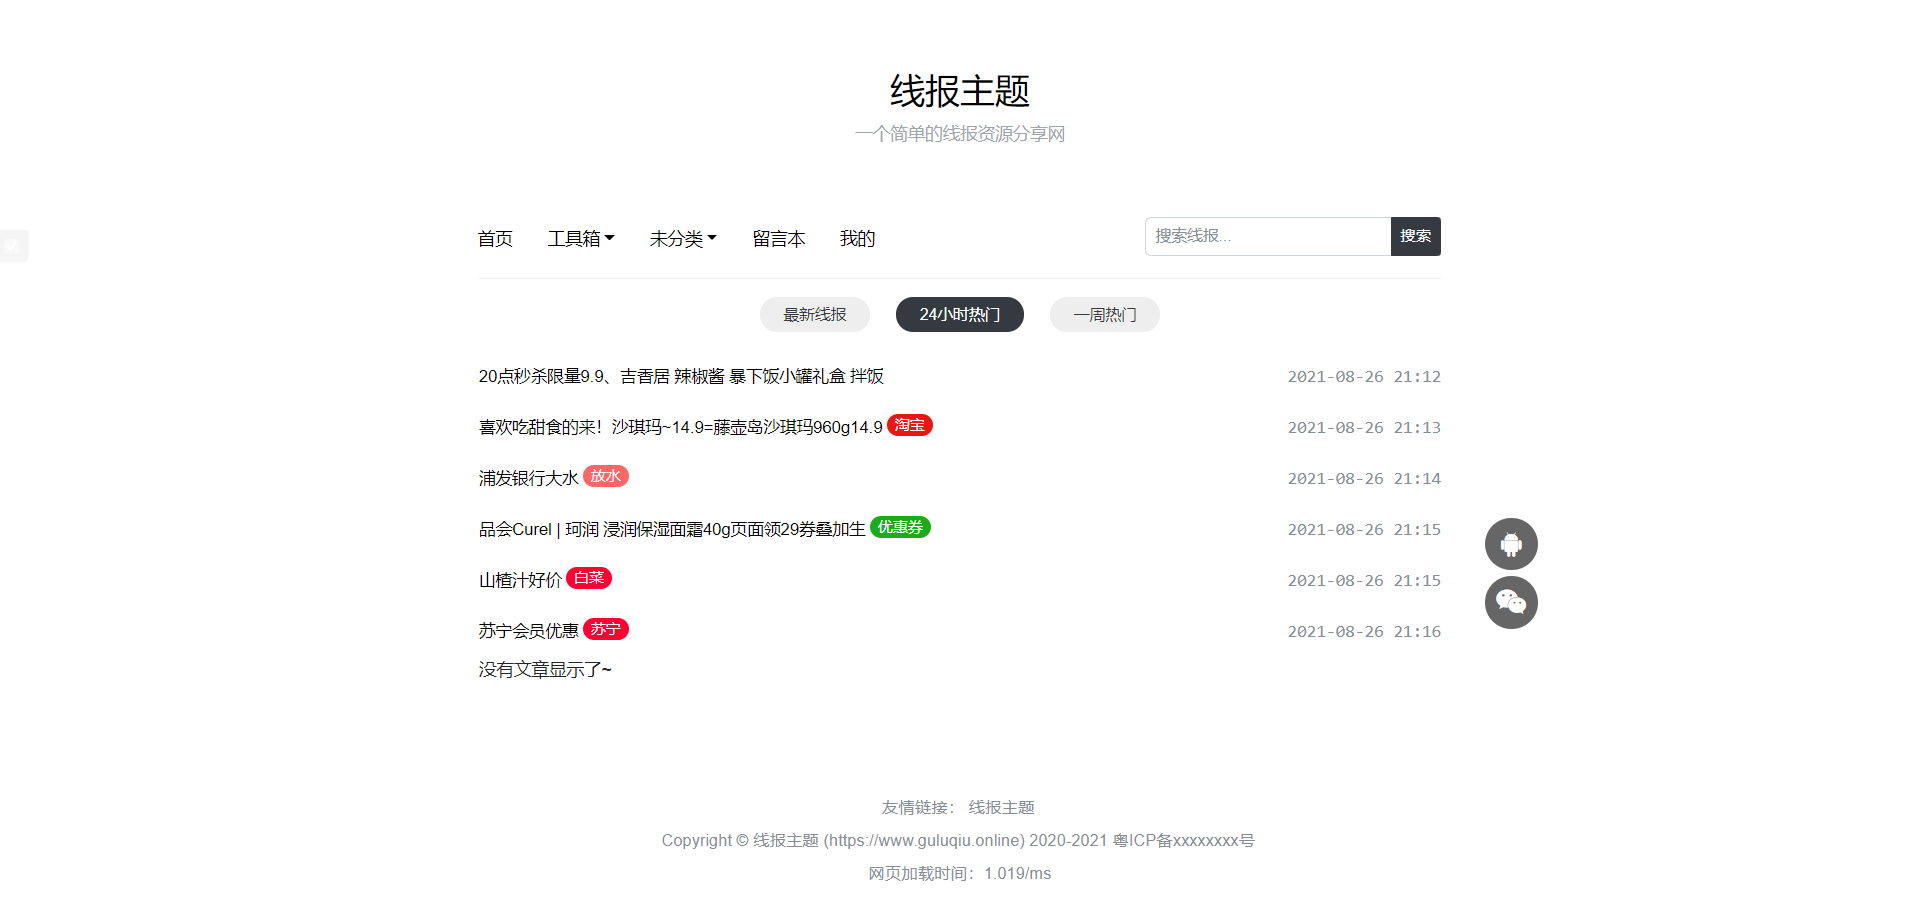Click the 线报主题 friendly link in footer
1920x902 pixels.
(x=1001, y=807)
